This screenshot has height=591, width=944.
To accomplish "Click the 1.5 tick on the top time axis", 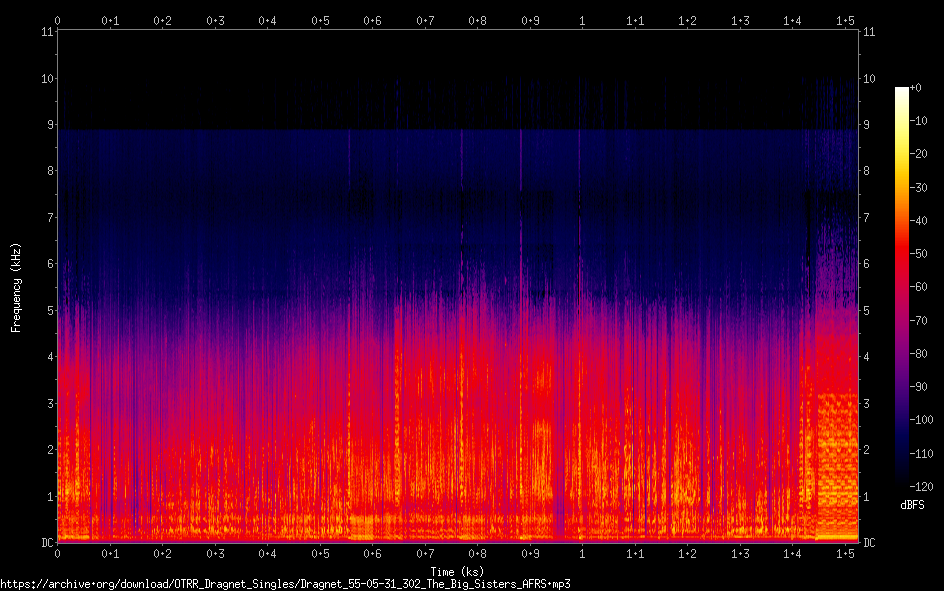I will click(845, 20).
